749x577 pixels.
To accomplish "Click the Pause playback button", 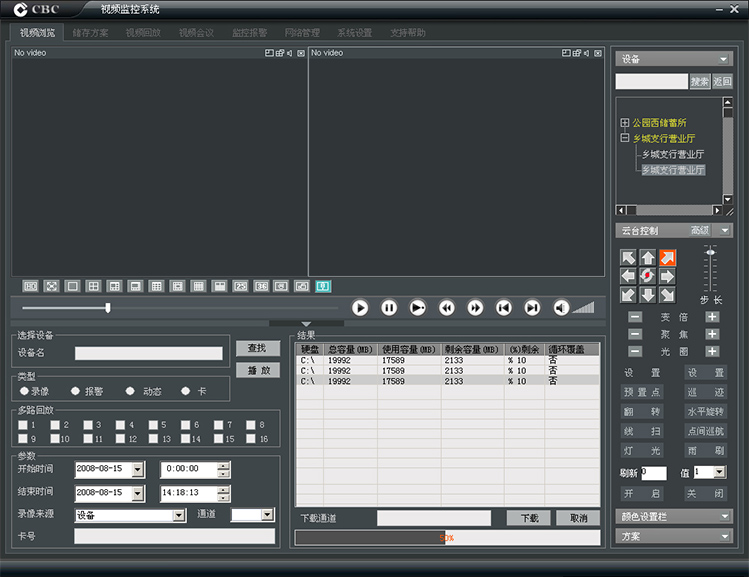I will tap(389, 308).
